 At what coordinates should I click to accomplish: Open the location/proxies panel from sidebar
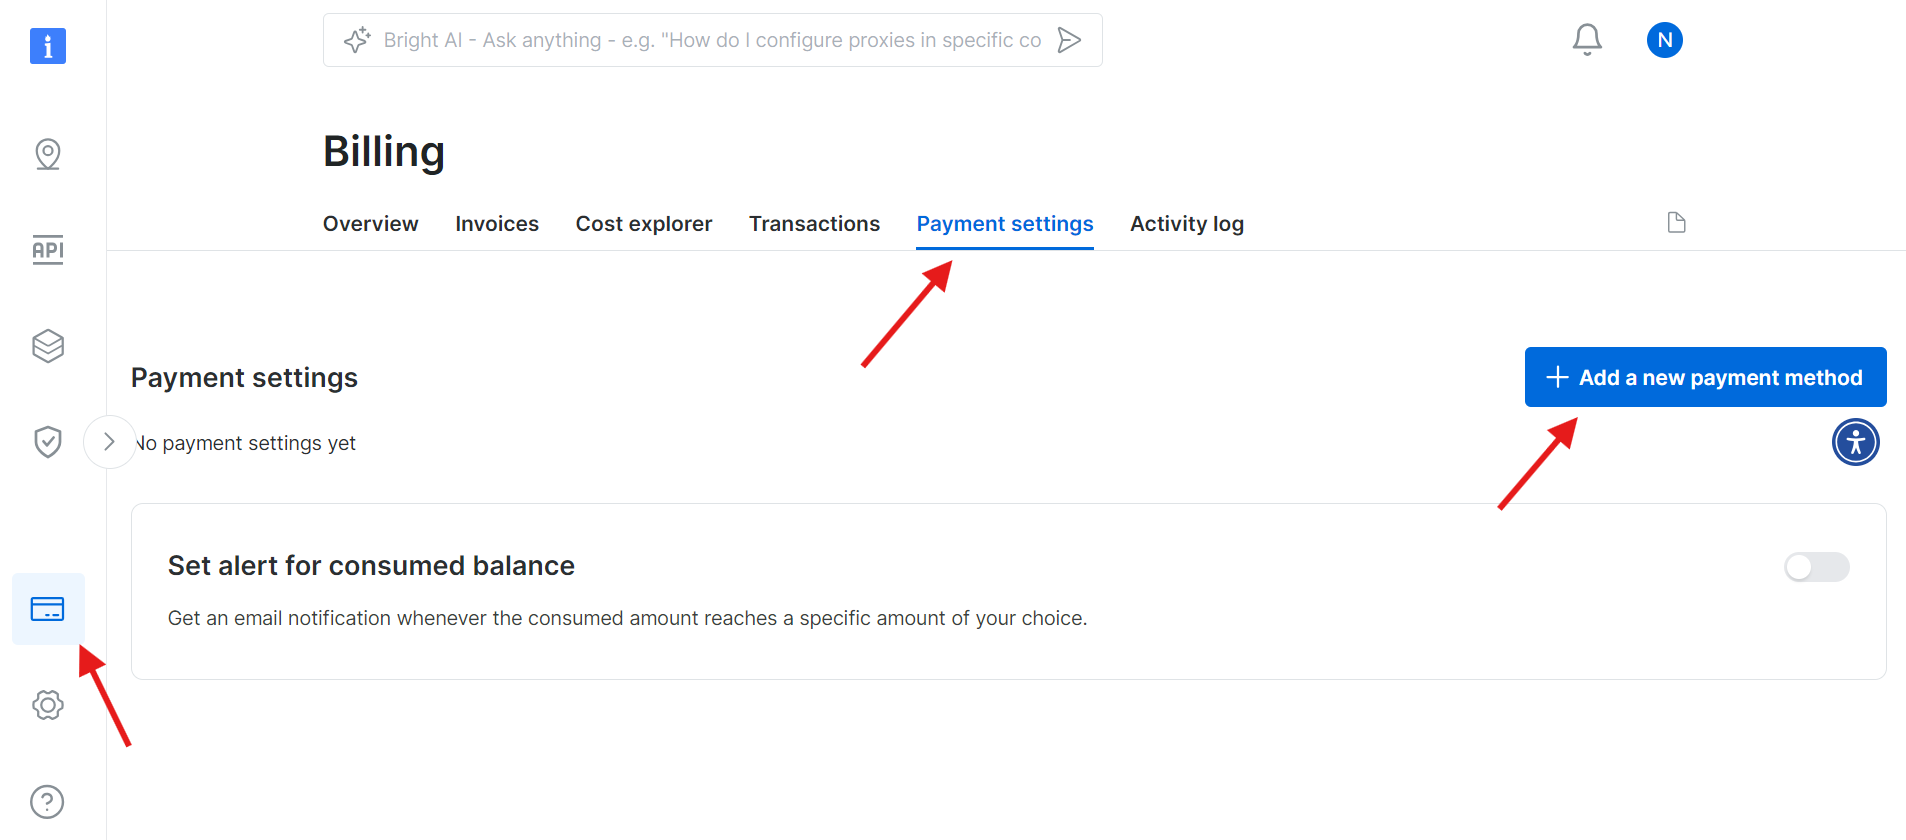[47, 154]
